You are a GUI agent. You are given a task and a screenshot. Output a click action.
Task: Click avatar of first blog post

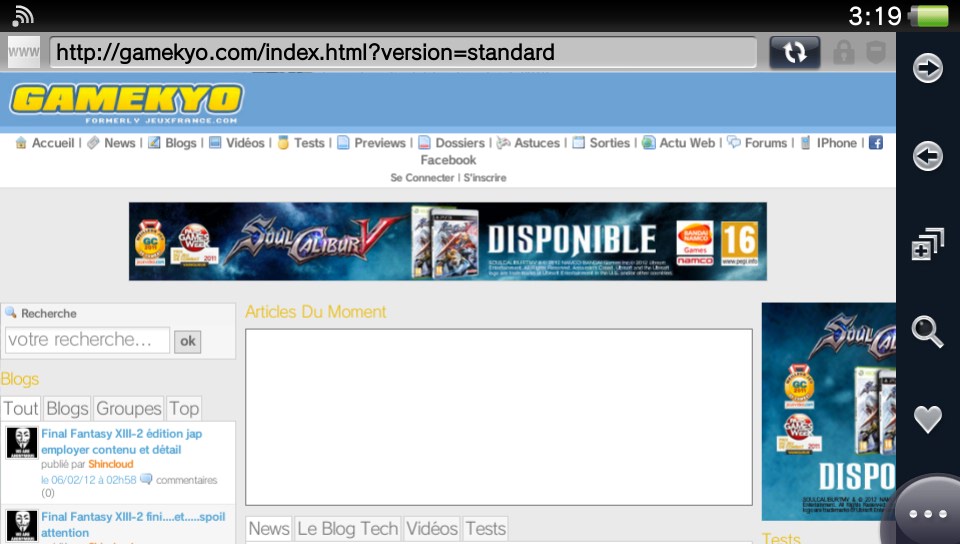[22, 442]
